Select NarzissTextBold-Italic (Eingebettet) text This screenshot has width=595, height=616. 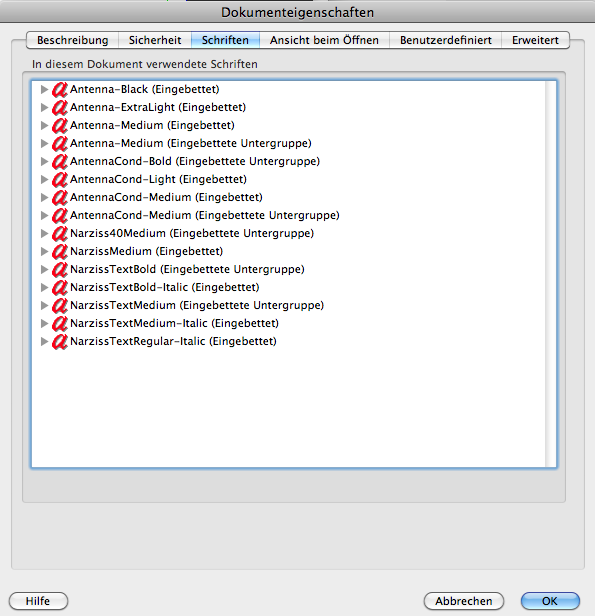click(x=165, y=288)
